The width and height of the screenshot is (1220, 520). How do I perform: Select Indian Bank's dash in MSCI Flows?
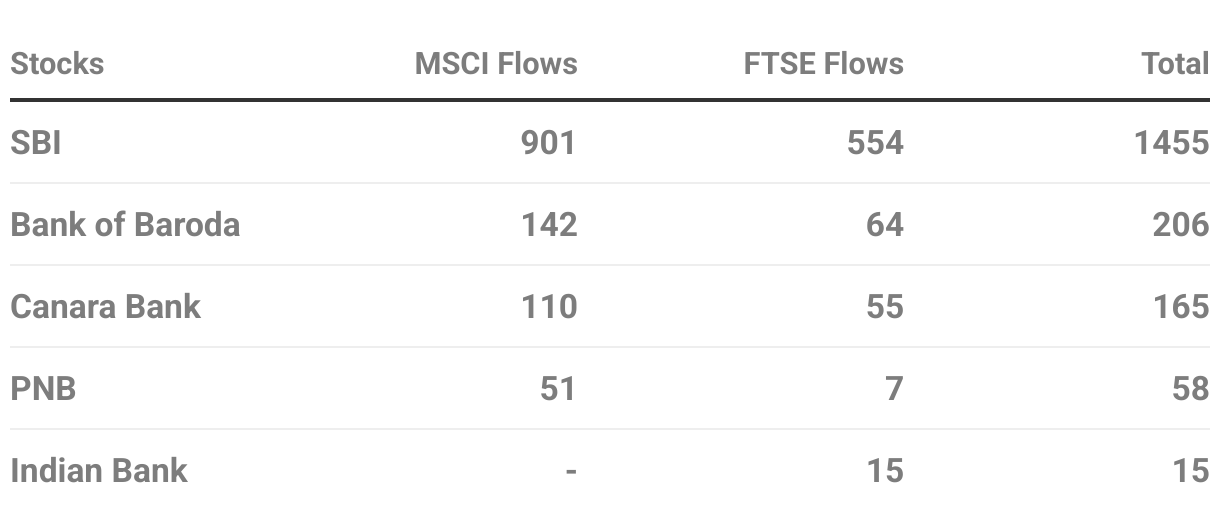tap(571, 471)
